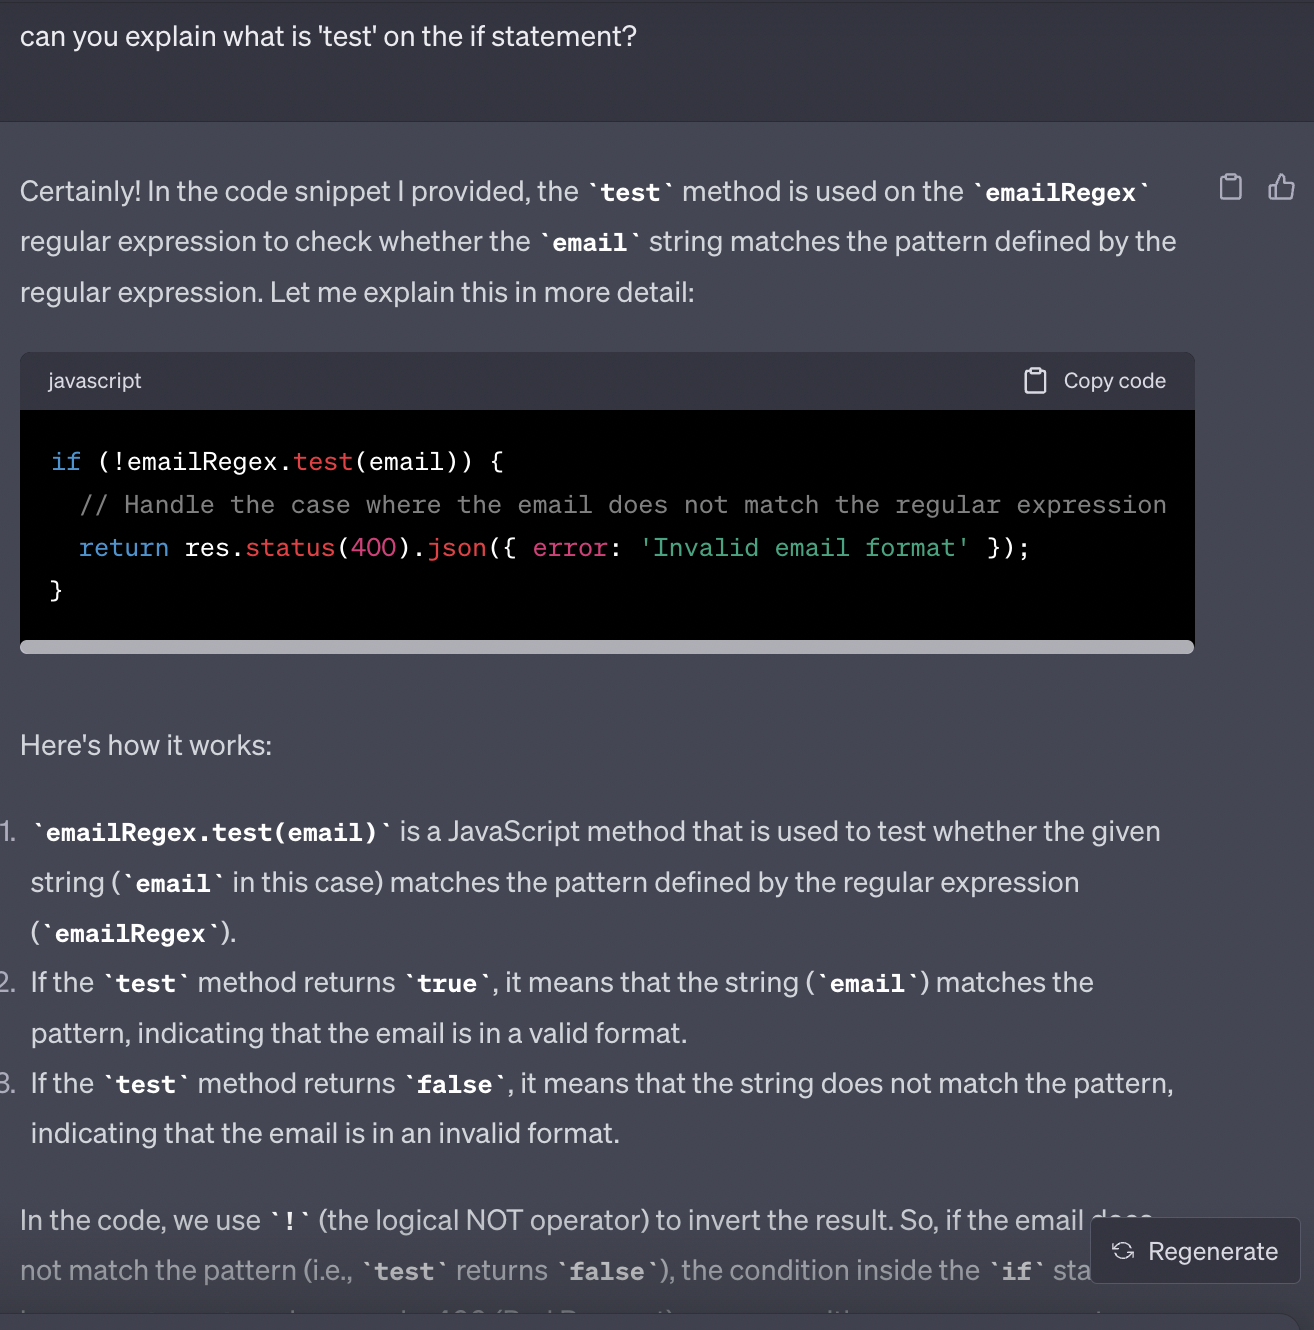Copy the assistant response with clipboard icon
Image resolution: width=1314 pixels, height=1330 pixels.
pyautogui.click(x=1230, y=187)
